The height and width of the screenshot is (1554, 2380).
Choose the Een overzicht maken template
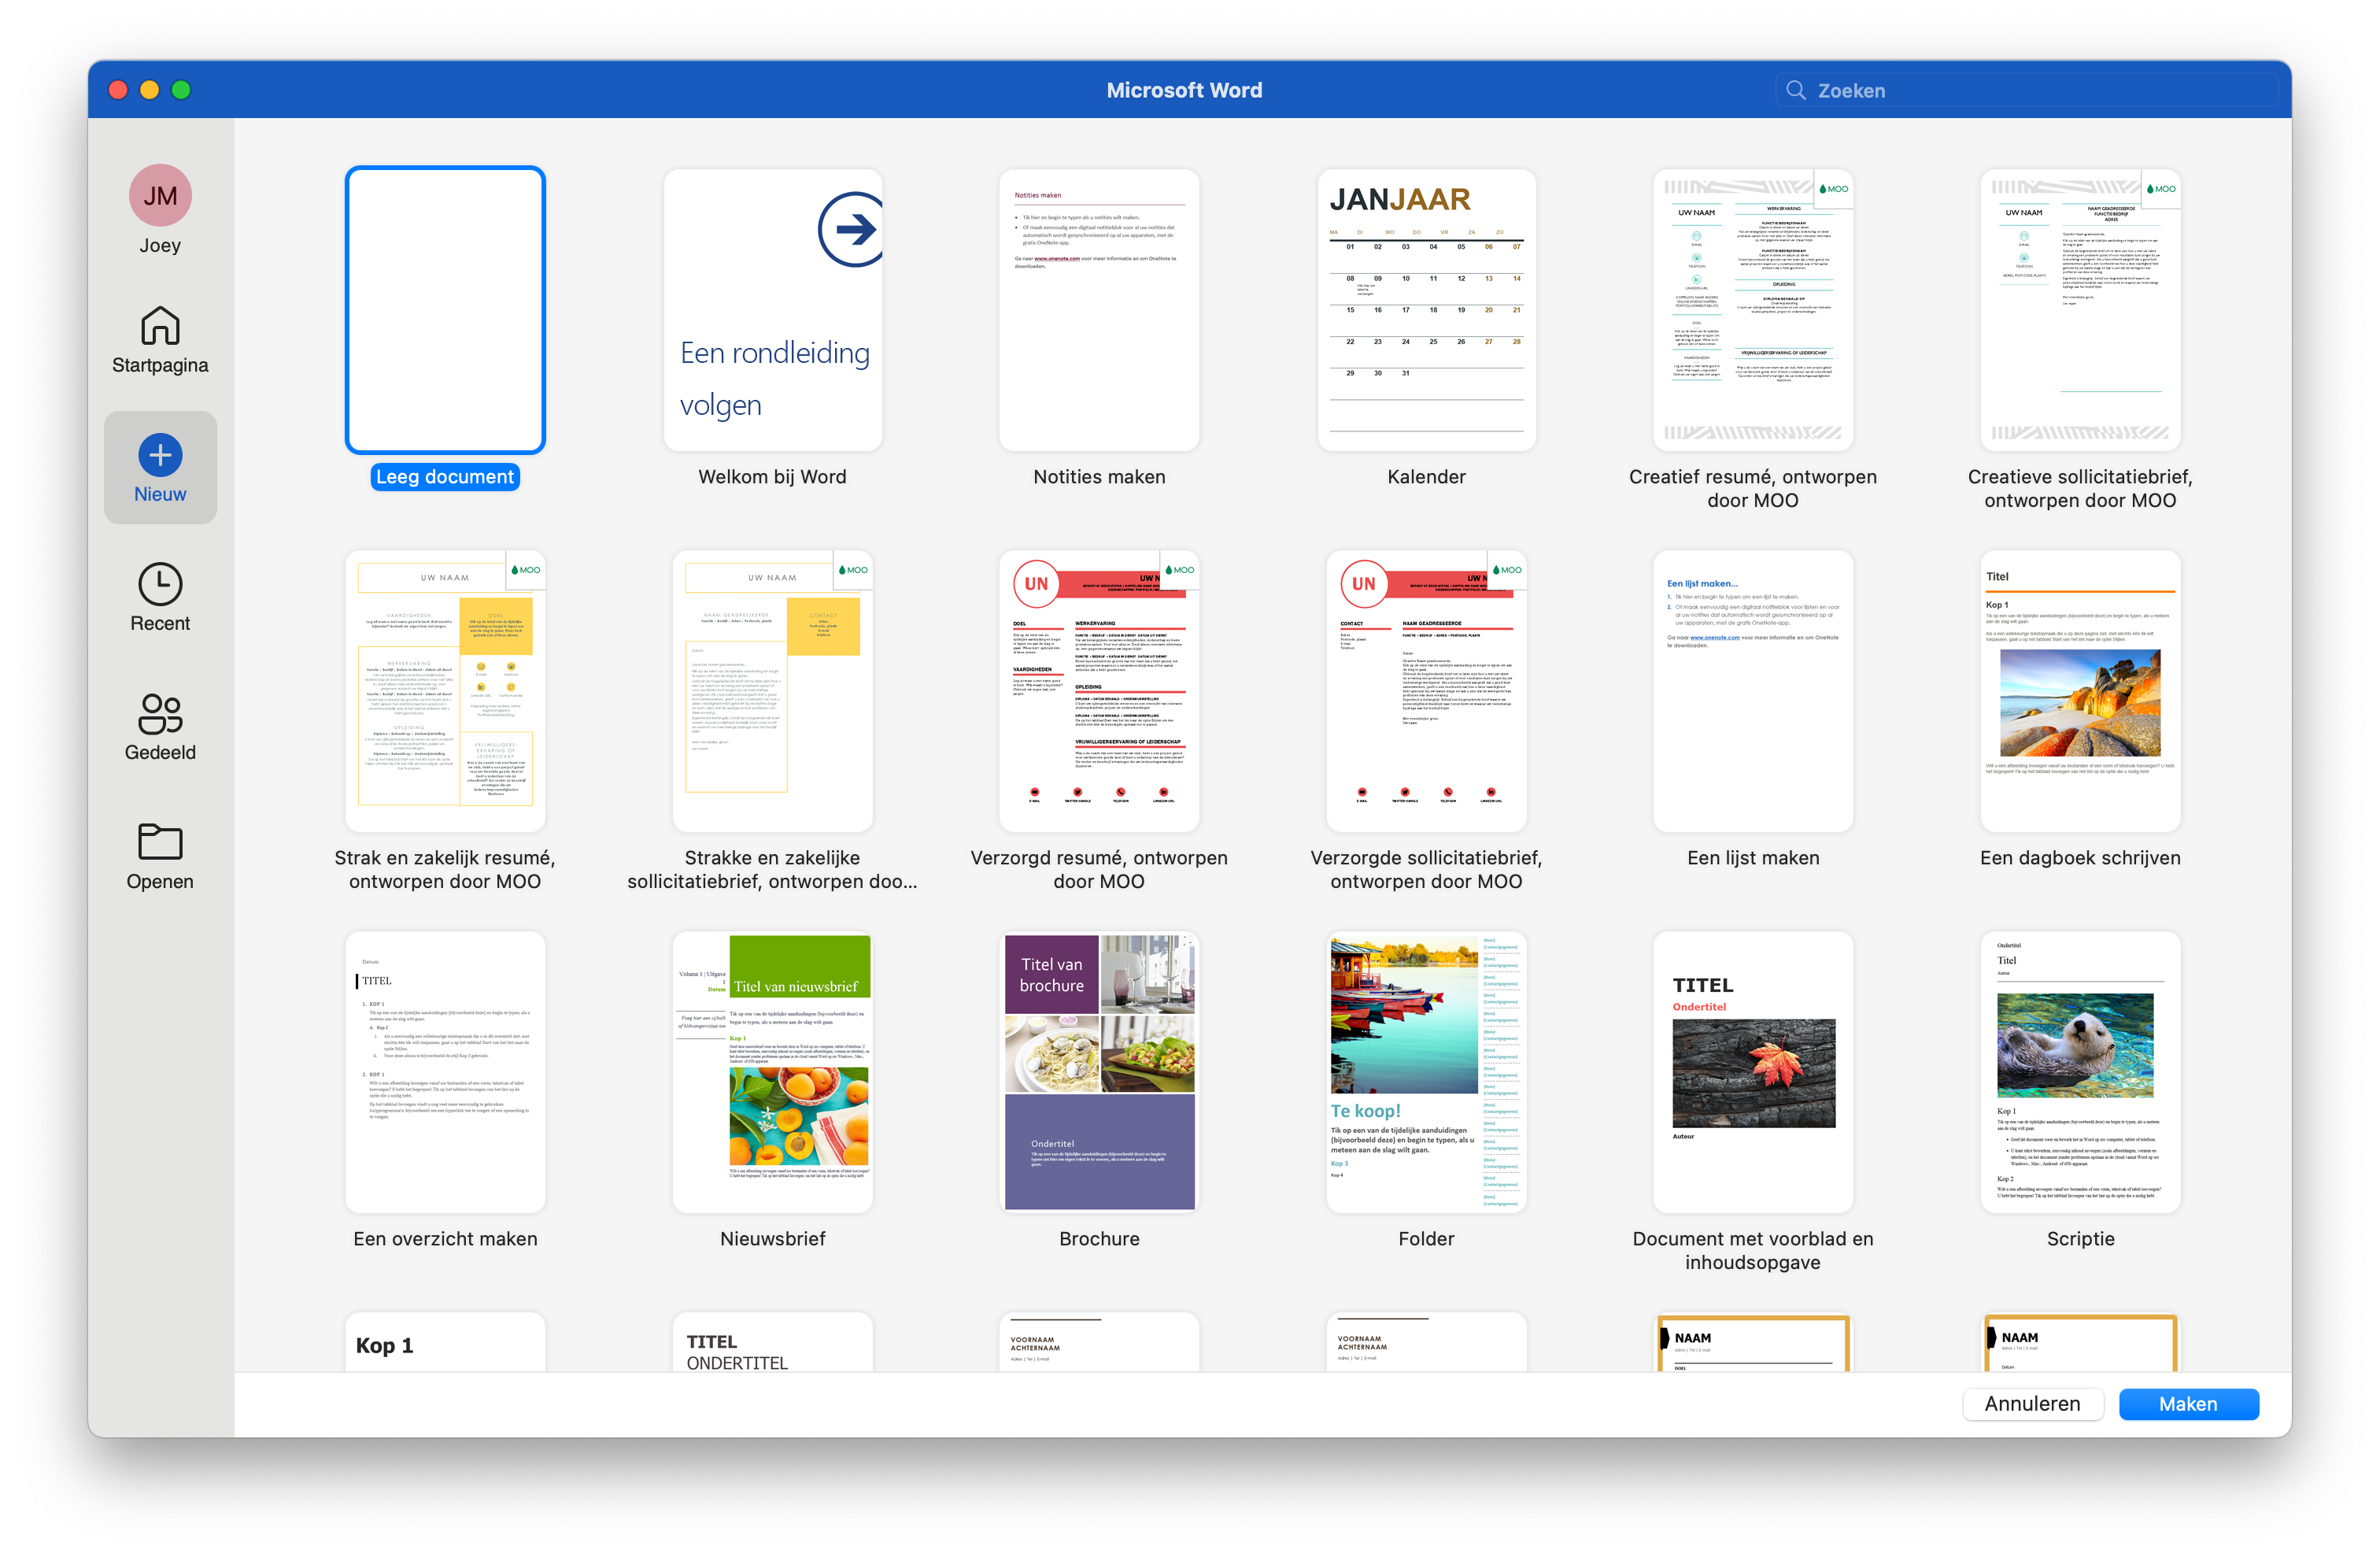[445, 1072]
